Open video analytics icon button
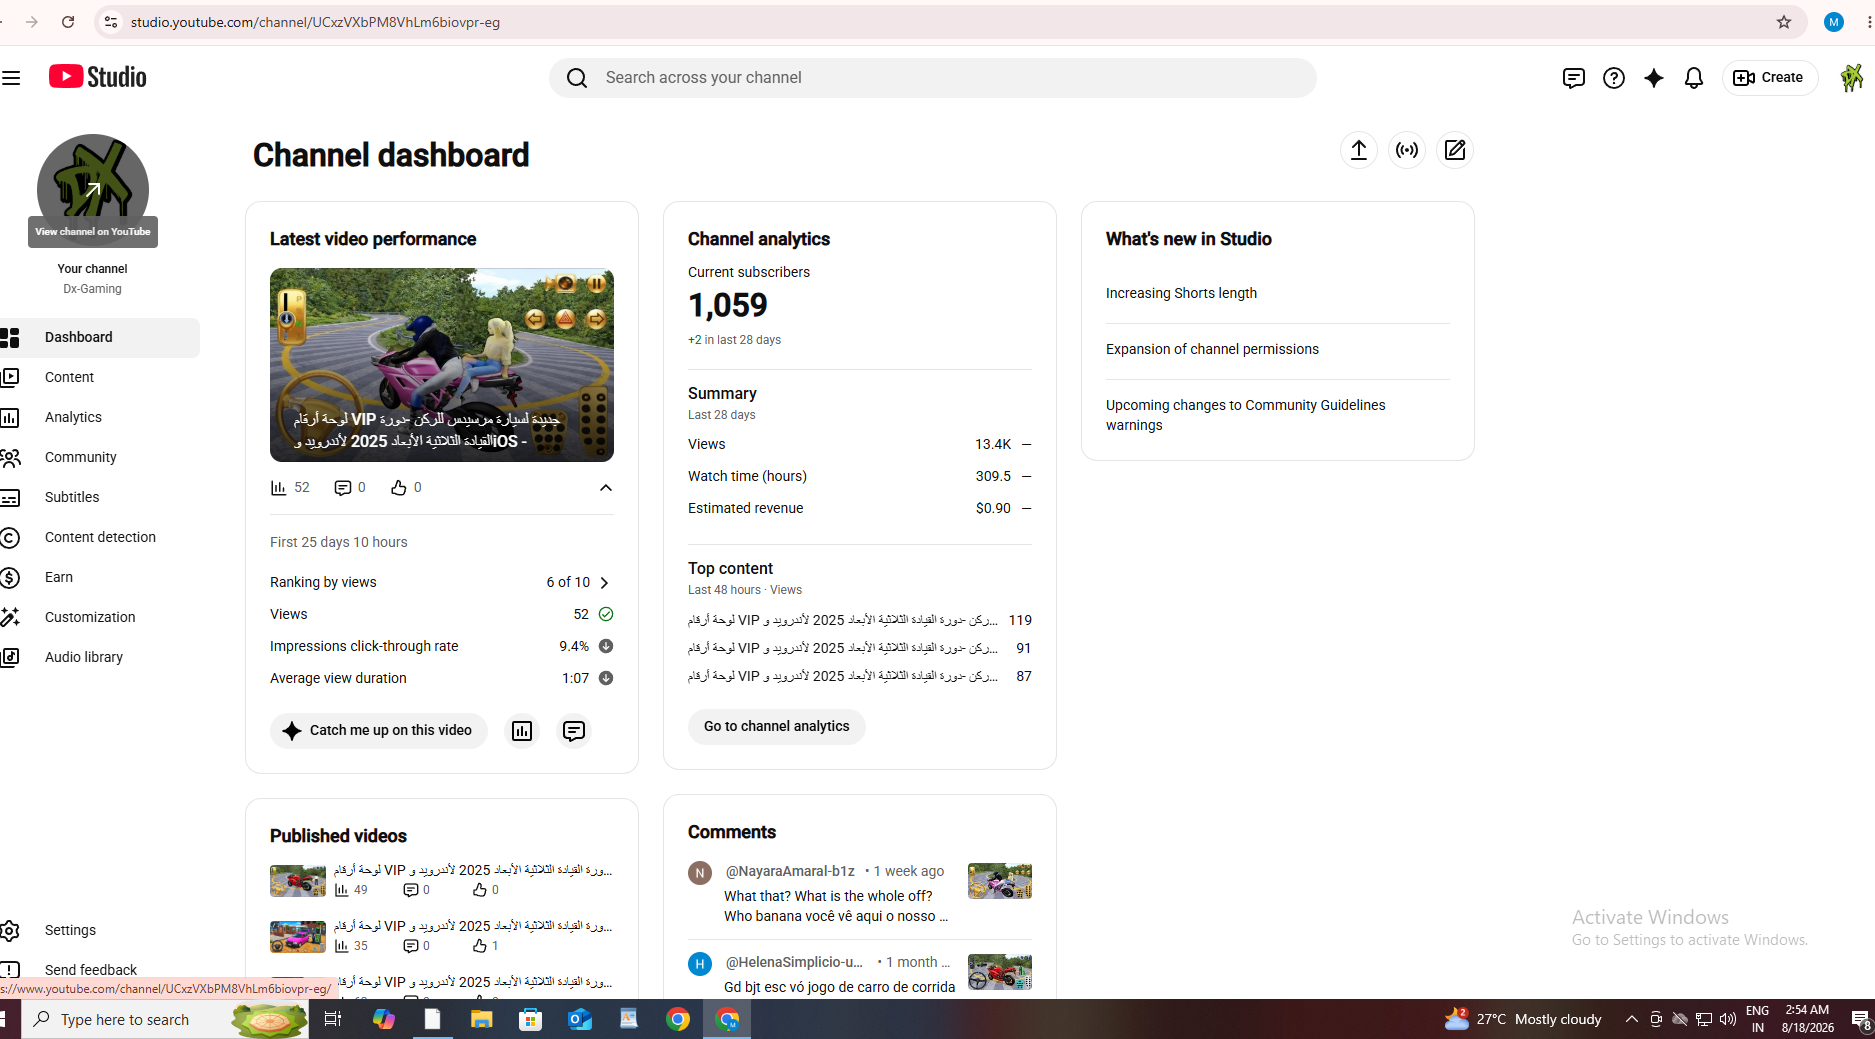 click(x=522, y=731)
